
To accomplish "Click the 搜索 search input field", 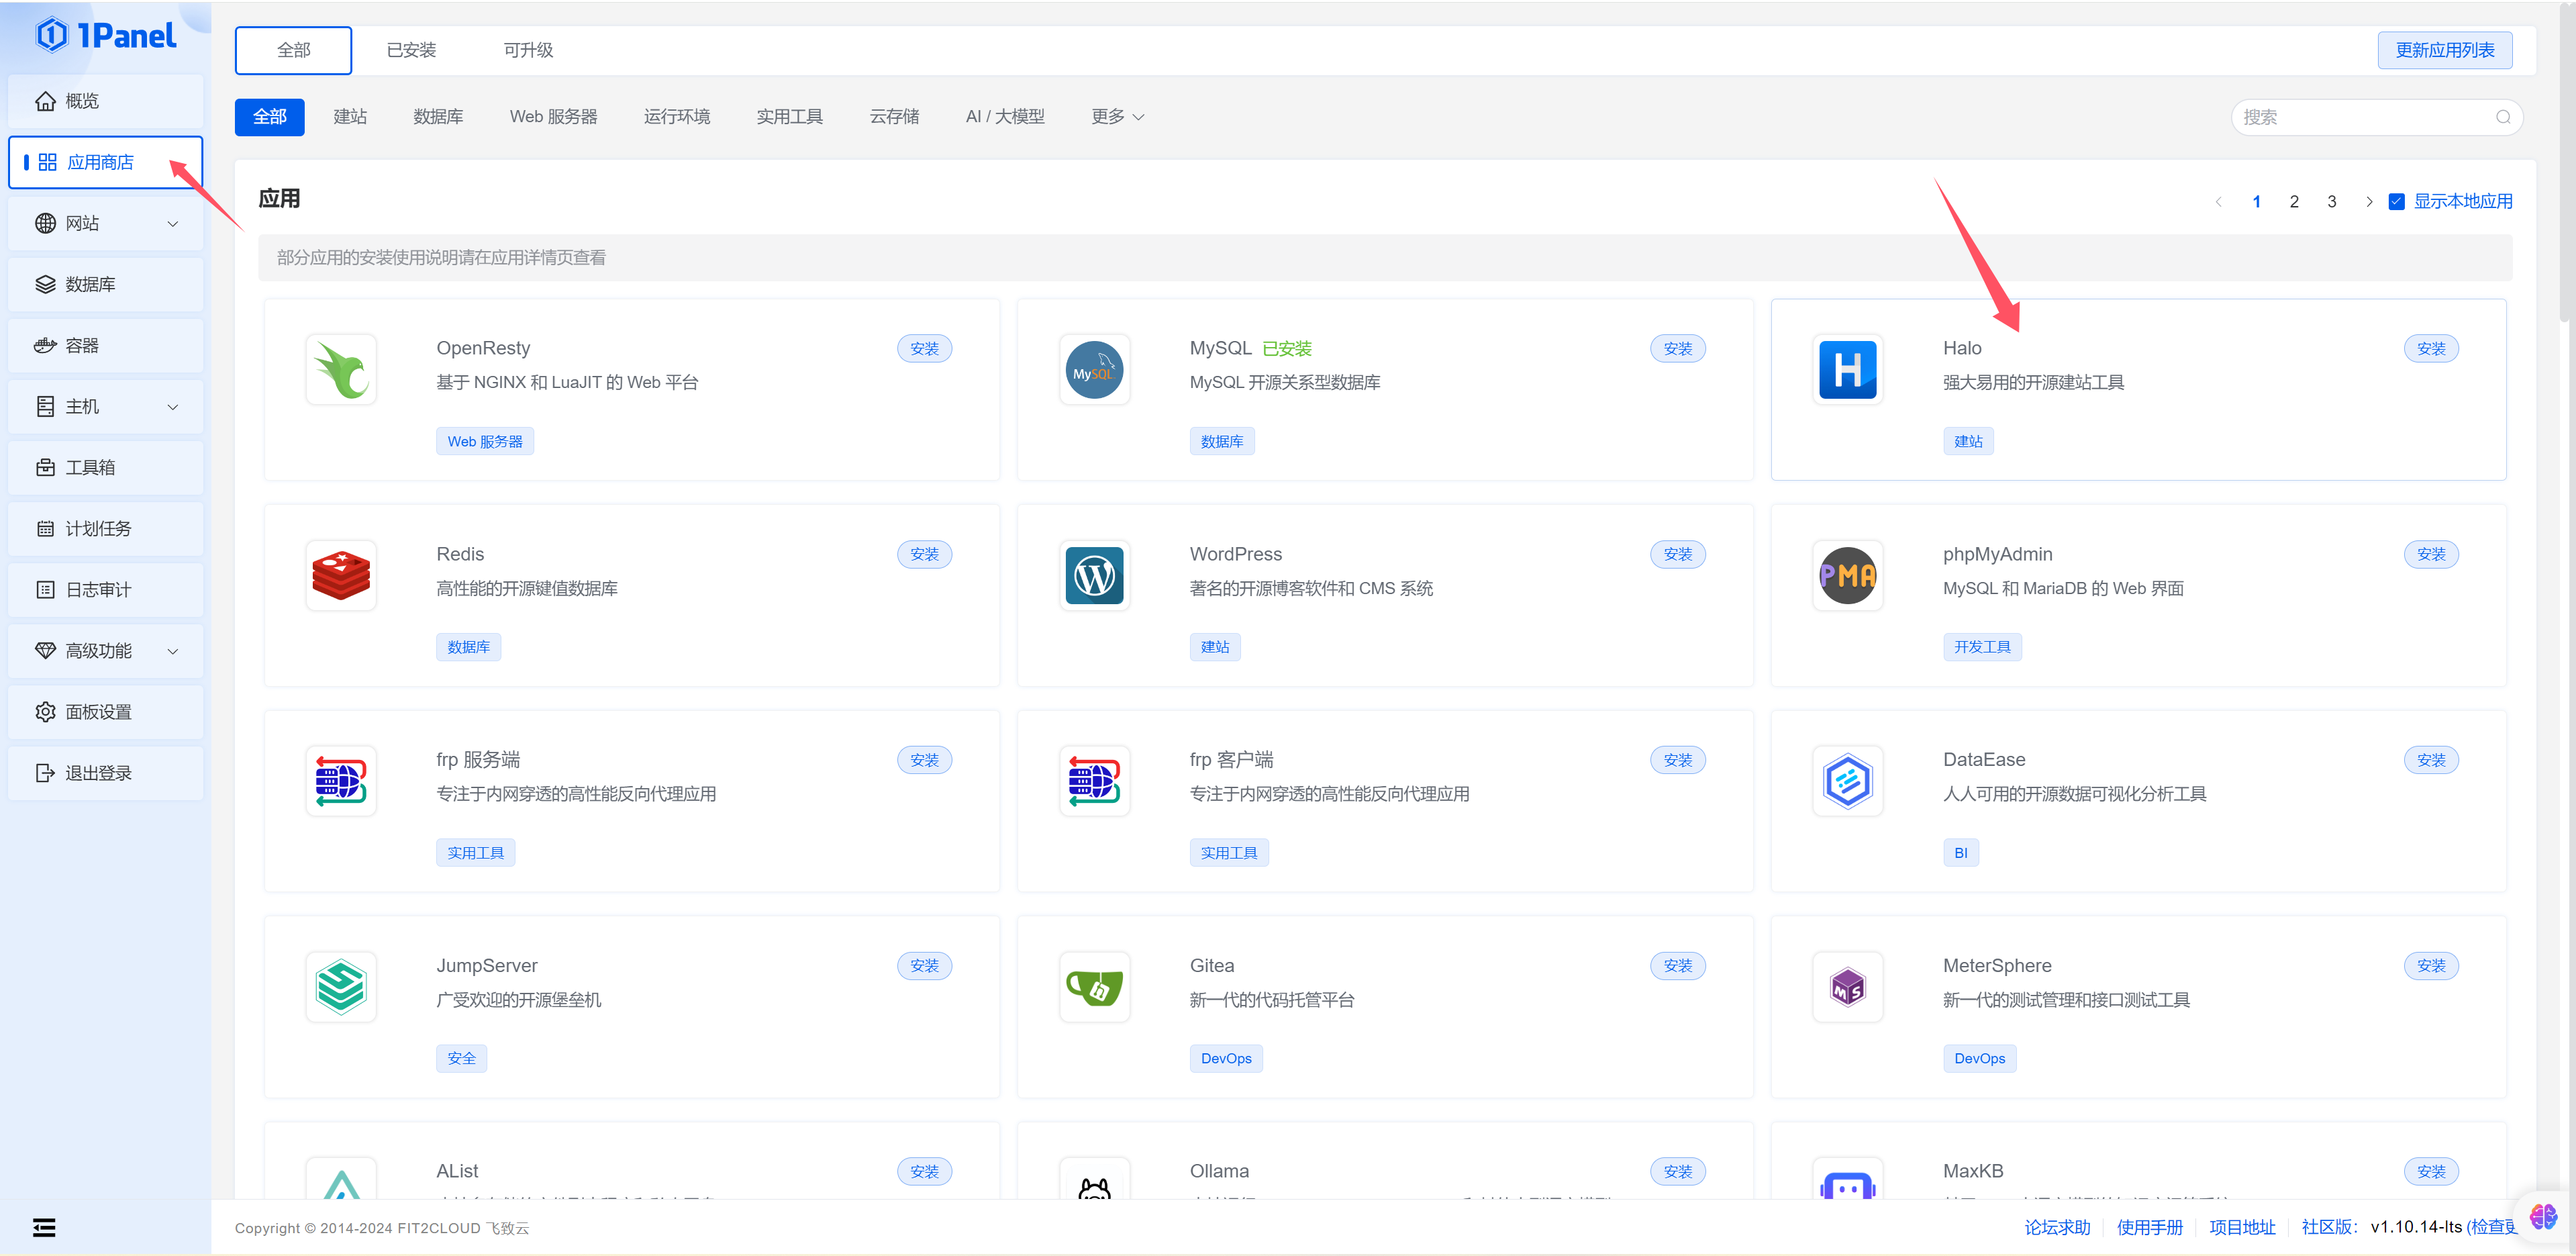I will click(2376, 117).
